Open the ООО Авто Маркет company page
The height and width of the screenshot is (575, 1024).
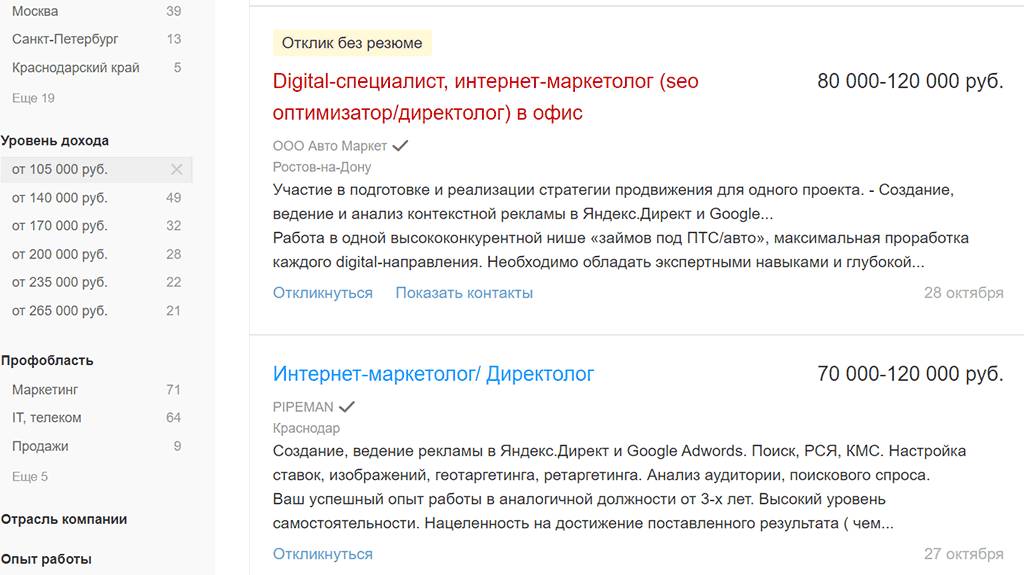329,146
